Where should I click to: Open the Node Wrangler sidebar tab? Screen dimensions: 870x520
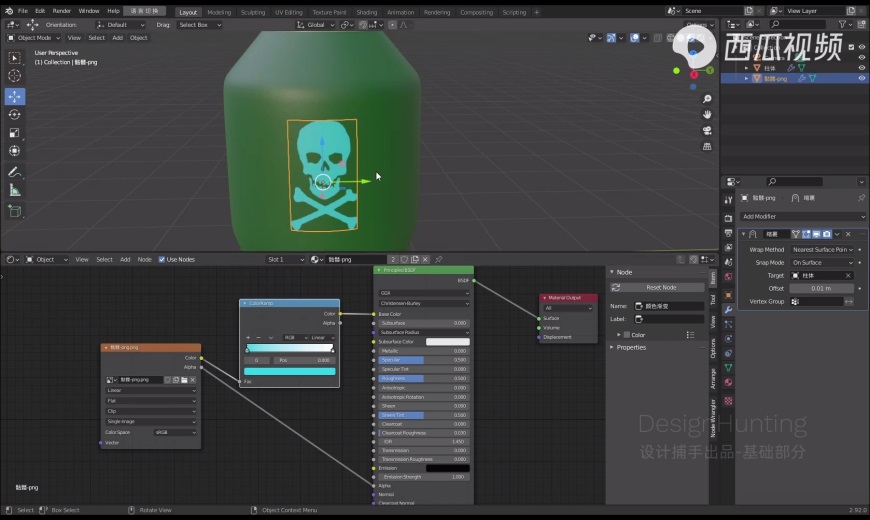[x=714, y=417]
